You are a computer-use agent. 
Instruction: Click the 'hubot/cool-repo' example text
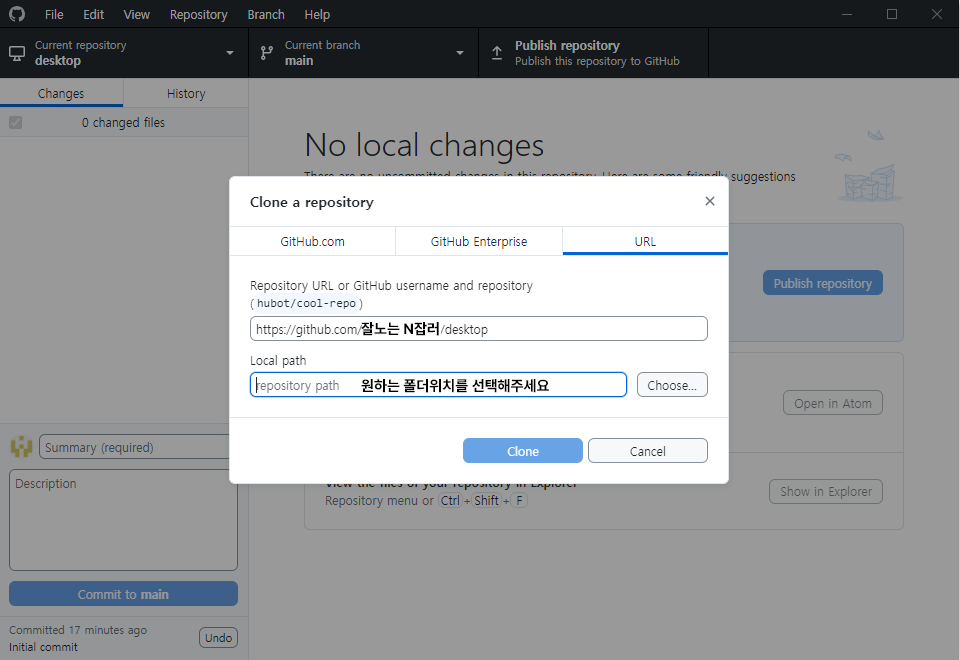click(306, 303)
